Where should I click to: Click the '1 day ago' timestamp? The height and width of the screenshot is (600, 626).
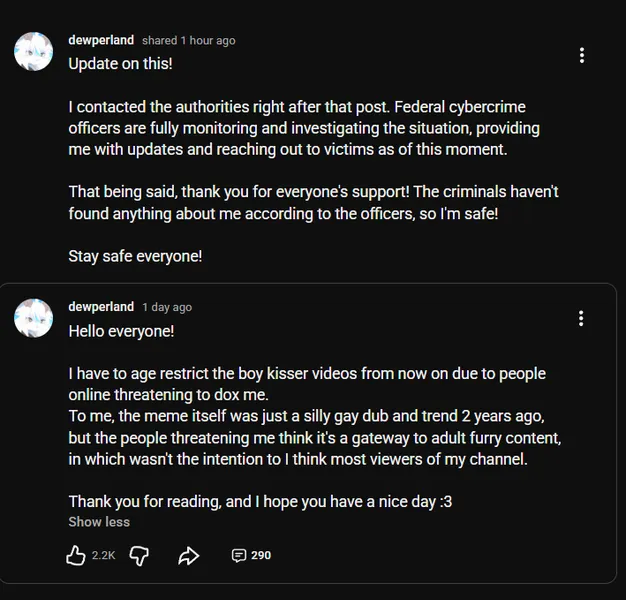(167, 307)
